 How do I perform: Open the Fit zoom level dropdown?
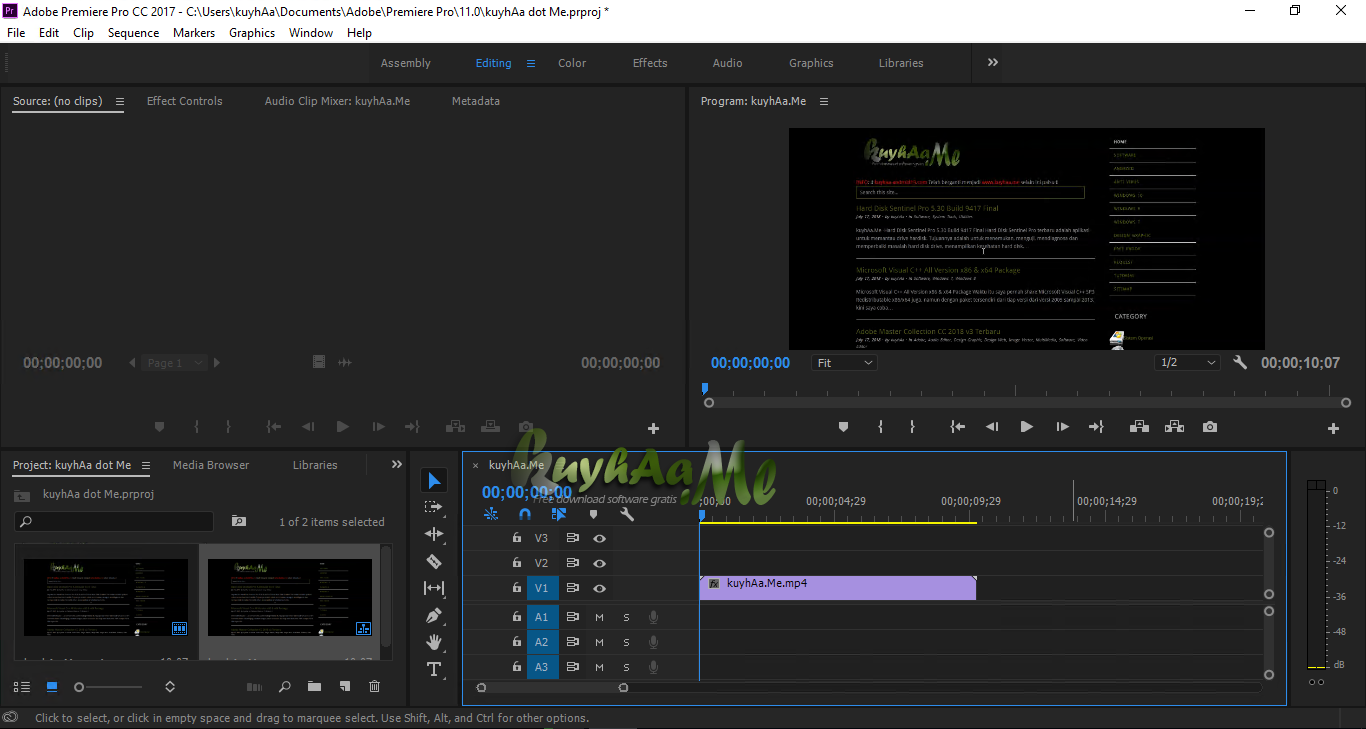844,363
